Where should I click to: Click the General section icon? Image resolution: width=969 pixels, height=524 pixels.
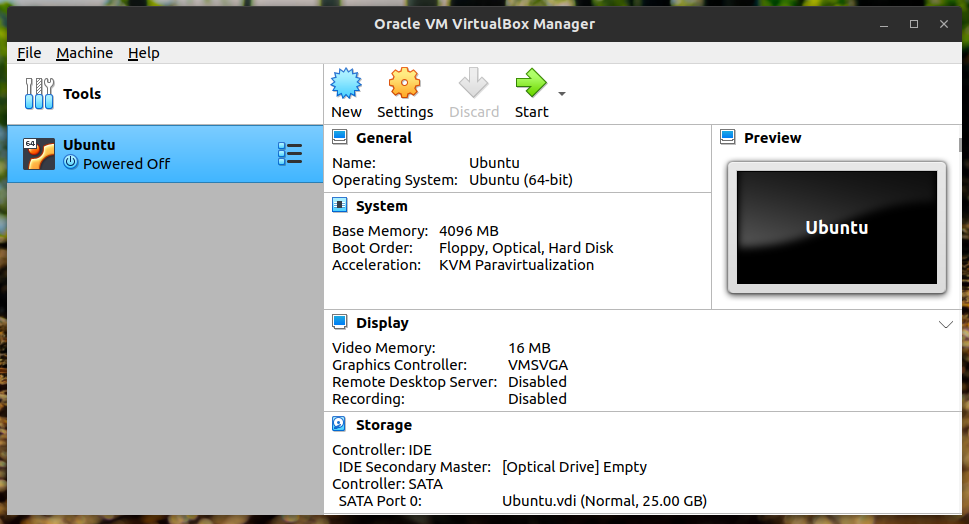coord(340,138)
